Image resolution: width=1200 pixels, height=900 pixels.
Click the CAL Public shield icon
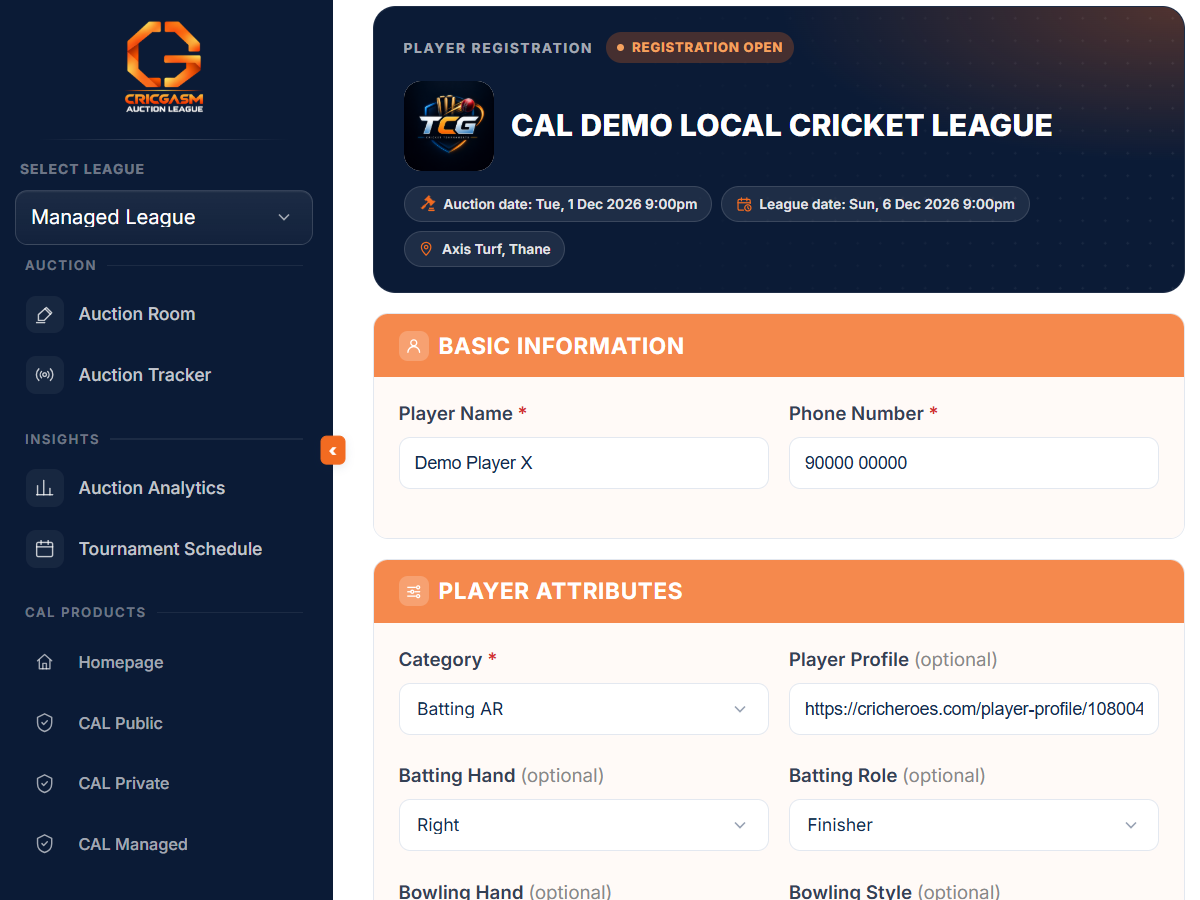coord(44,723)
